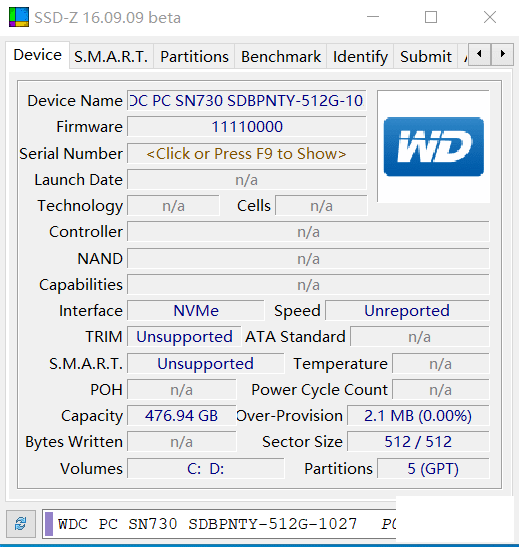Click the refresh device list icon

point(21,524)
